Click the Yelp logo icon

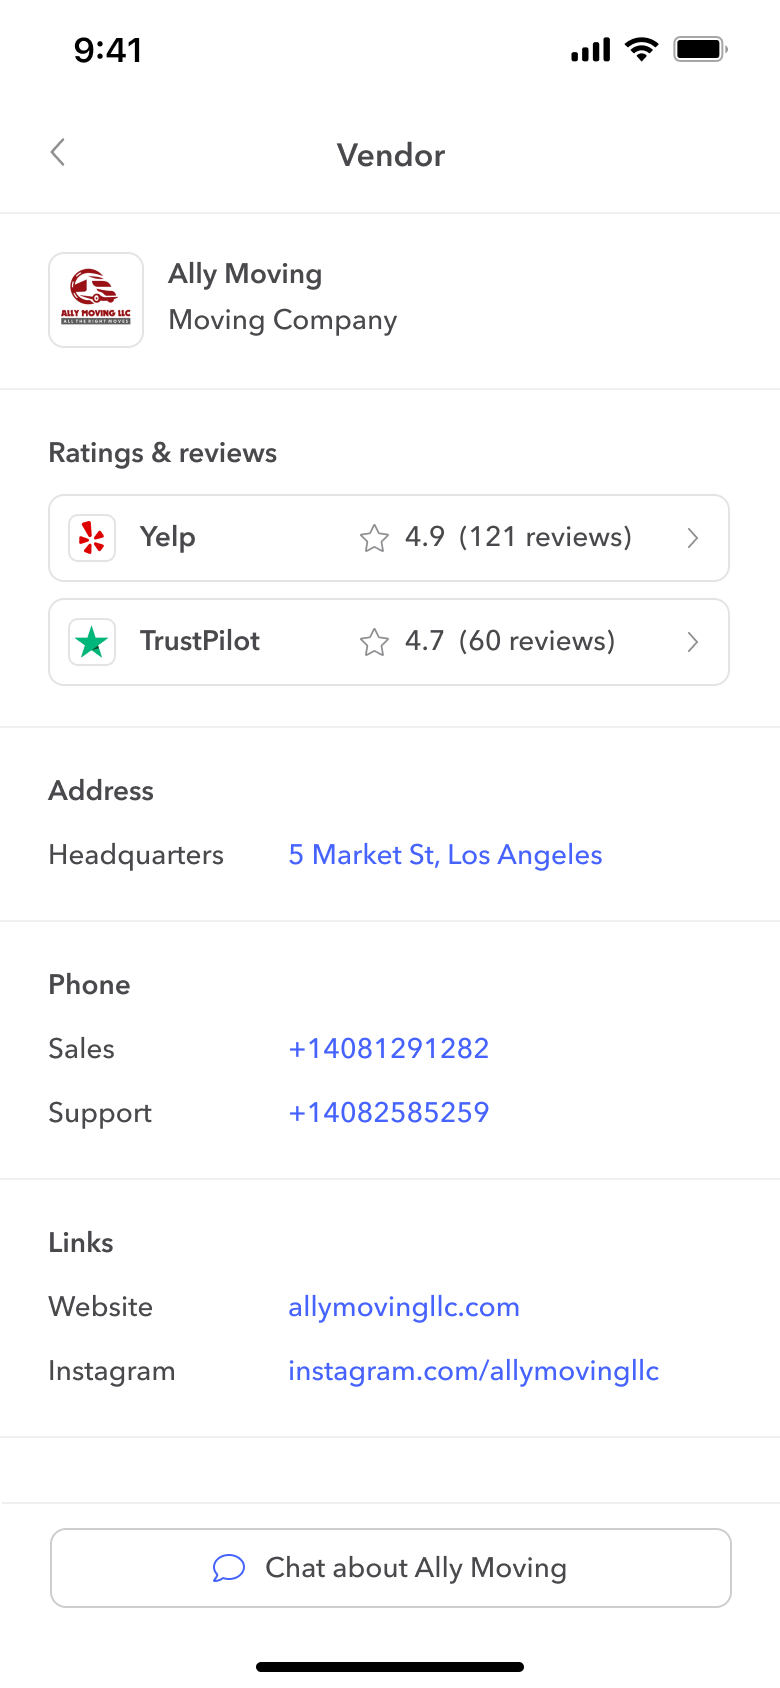pyautogui.click(x=92, y=538)
